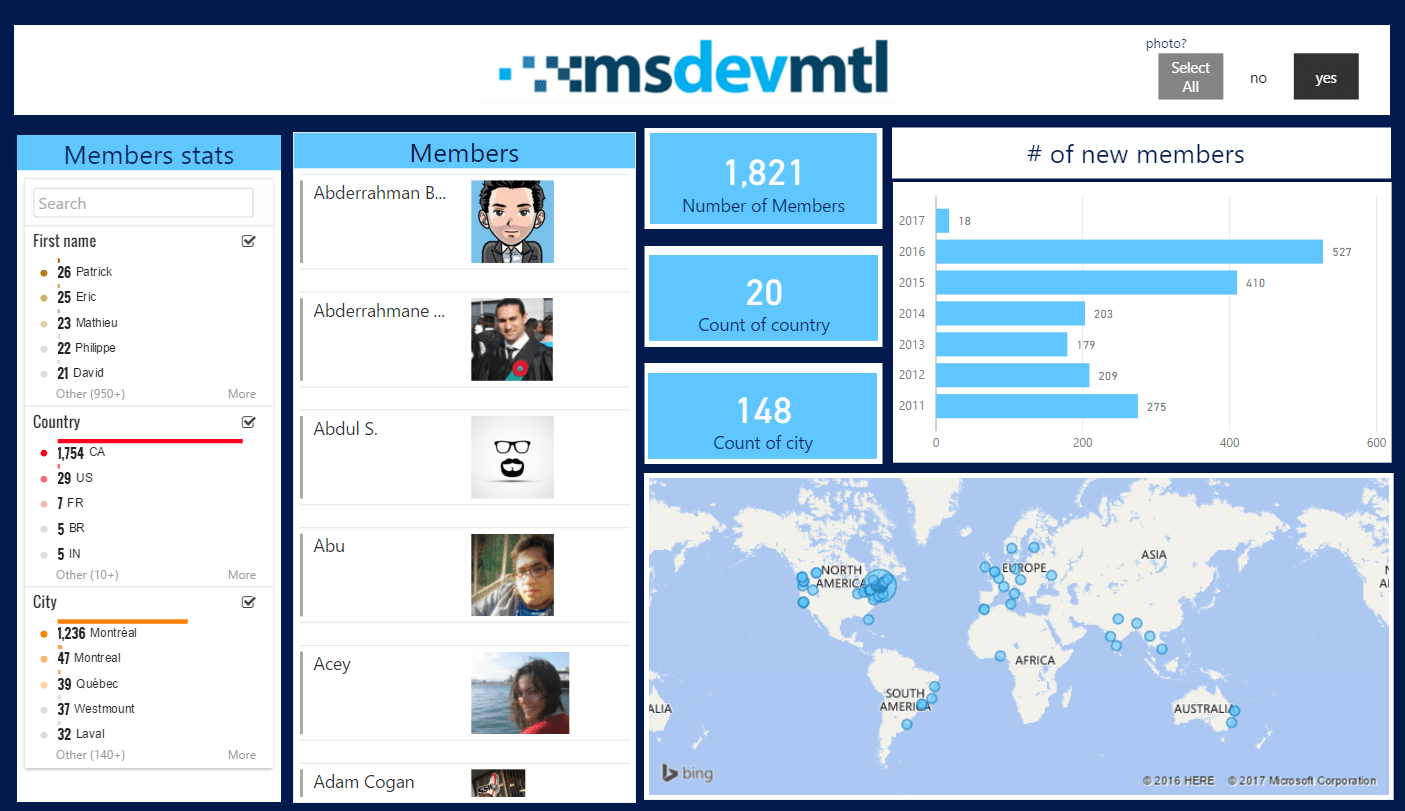
Task: Click the Bing logo on the map
Action: [x=687, y=773]
